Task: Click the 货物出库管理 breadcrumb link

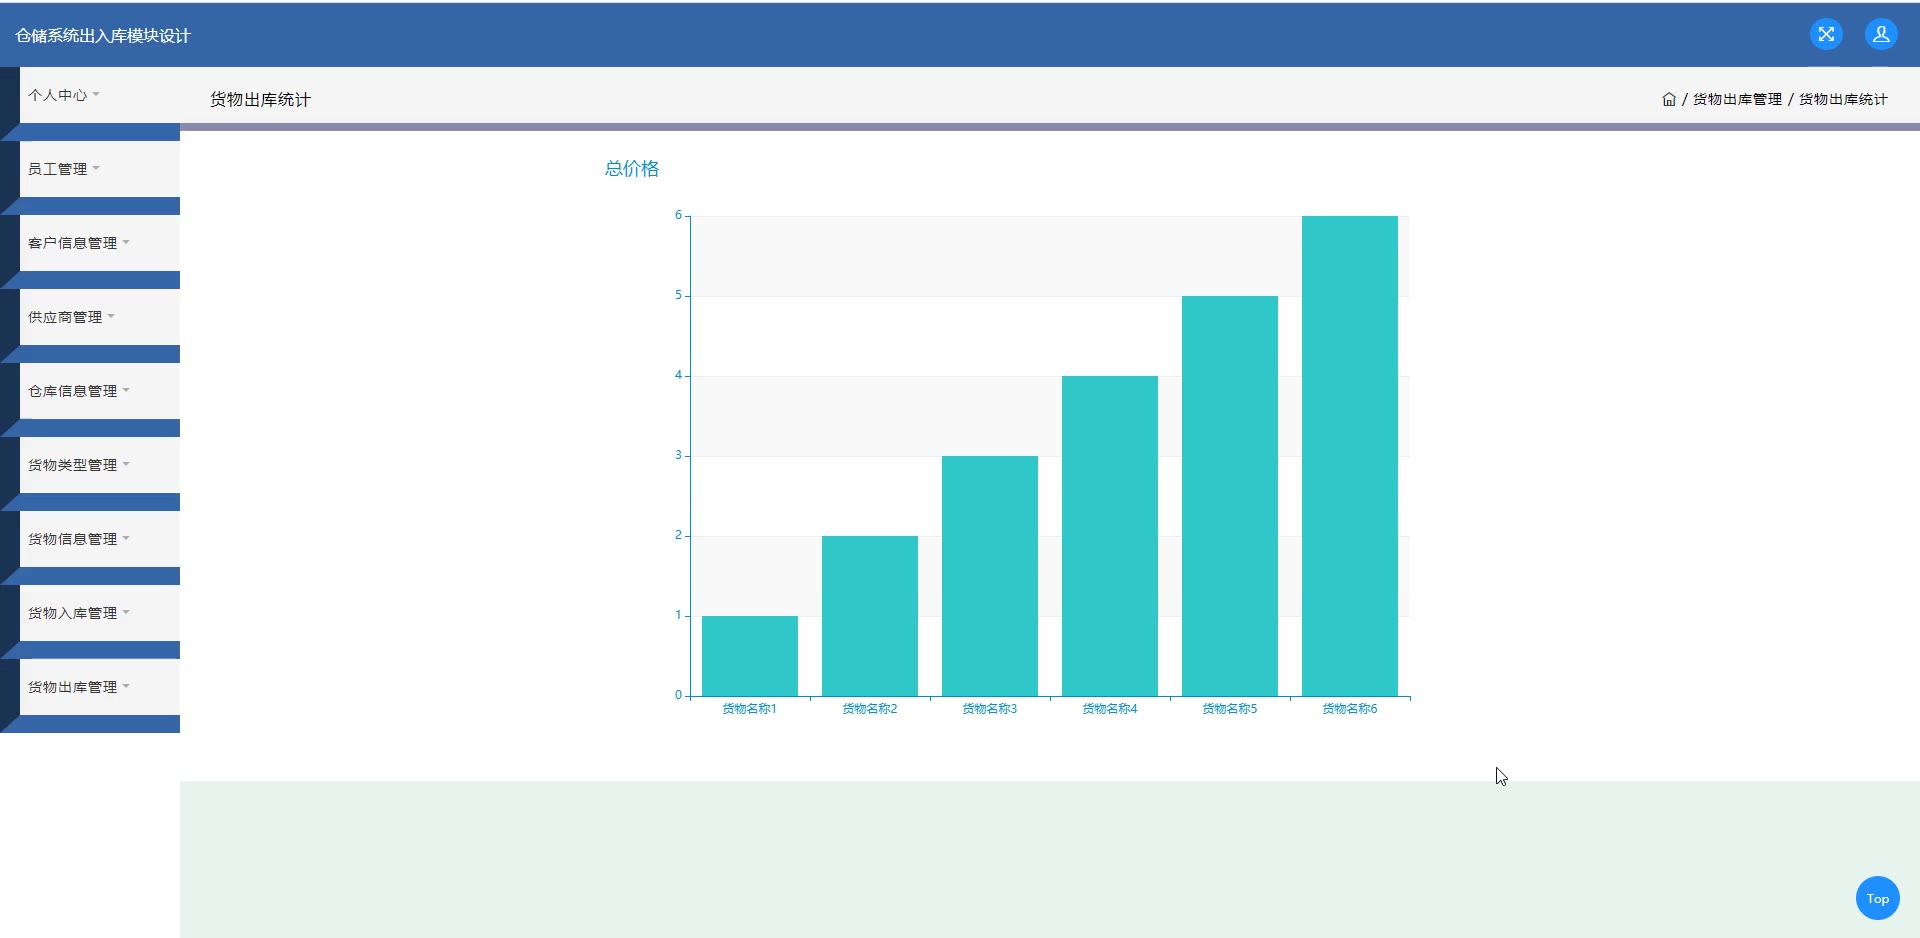Action: coord(1737,99)
